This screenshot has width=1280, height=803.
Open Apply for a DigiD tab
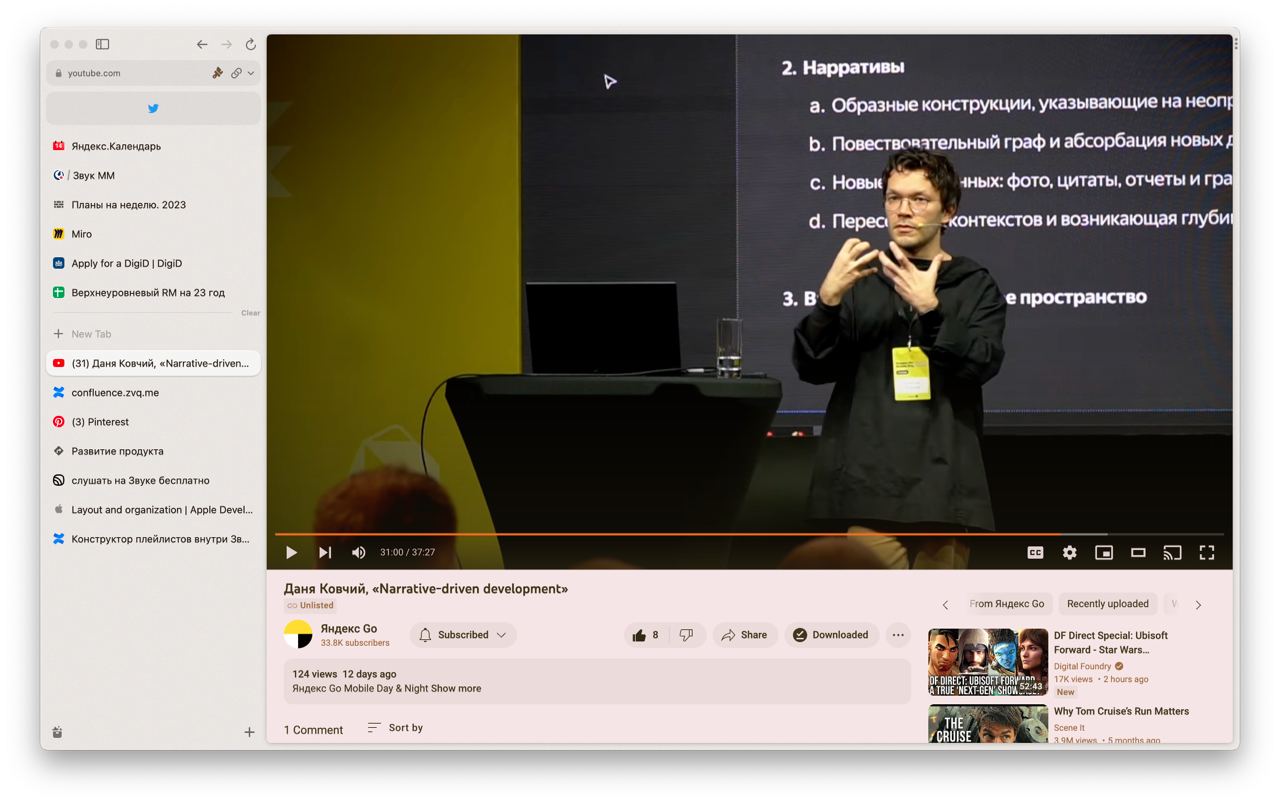[153, 263]
